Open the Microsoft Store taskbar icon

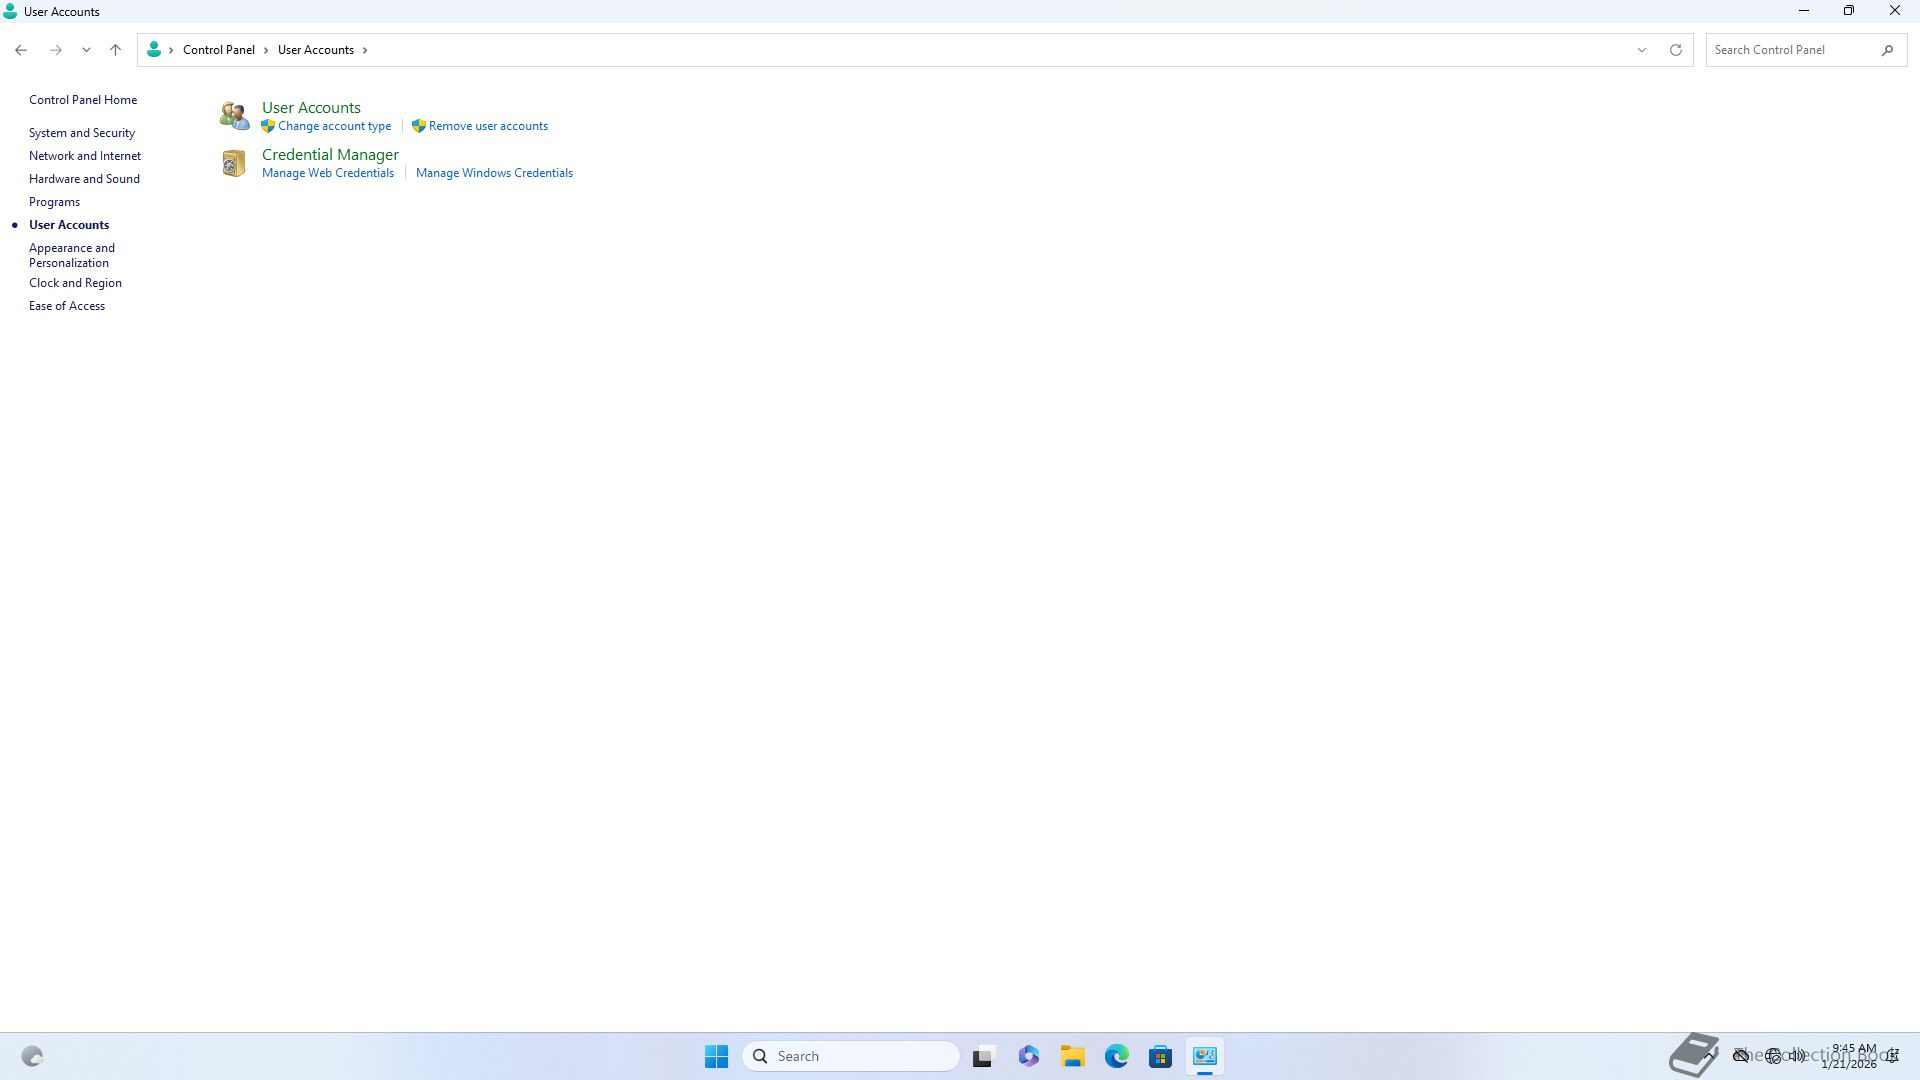pos(1160,1056)
